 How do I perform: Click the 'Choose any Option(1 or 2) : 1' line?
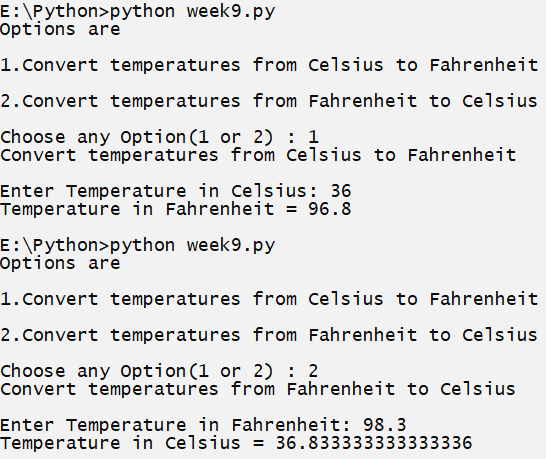pyautogui.click(x=159, y=137)
